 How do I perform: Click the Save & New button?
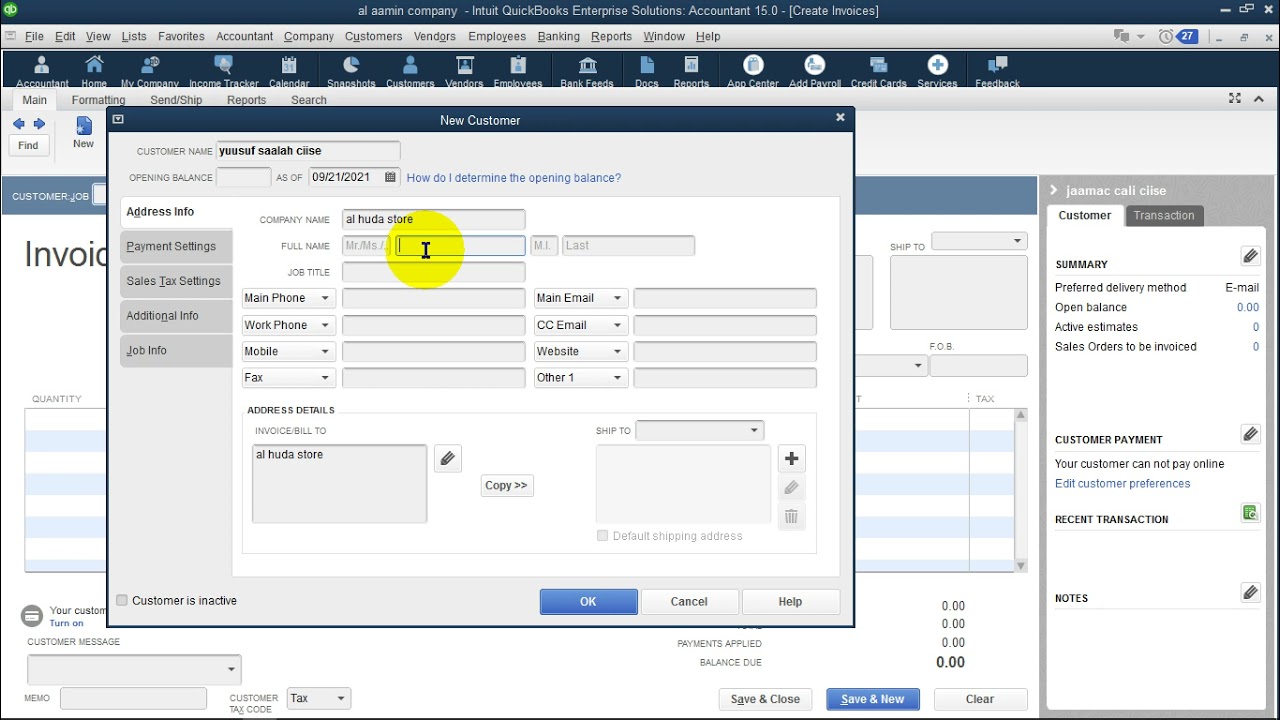coord(873,699)
